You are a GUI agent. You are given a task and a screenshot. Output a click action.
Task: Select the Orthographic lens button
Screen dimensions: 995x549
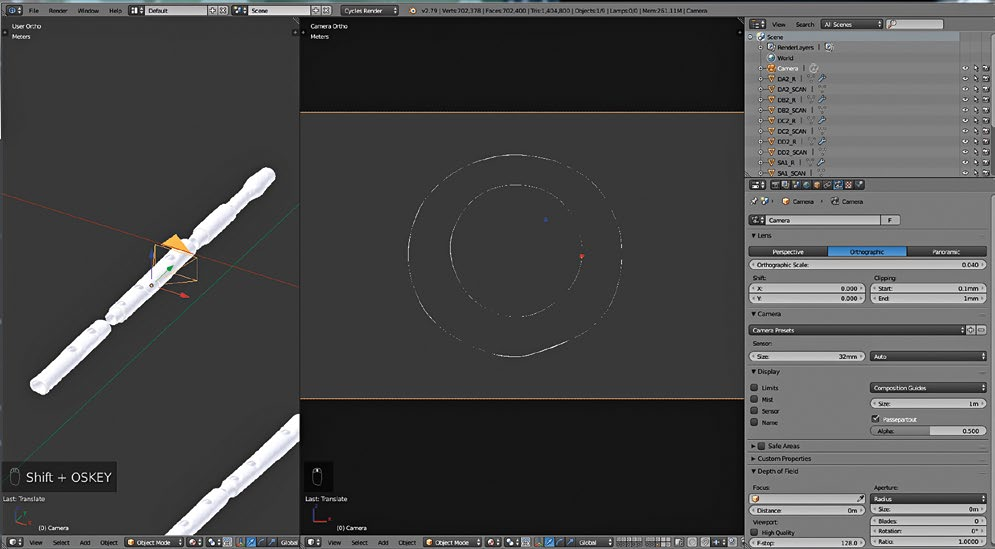tap(867, 252)
